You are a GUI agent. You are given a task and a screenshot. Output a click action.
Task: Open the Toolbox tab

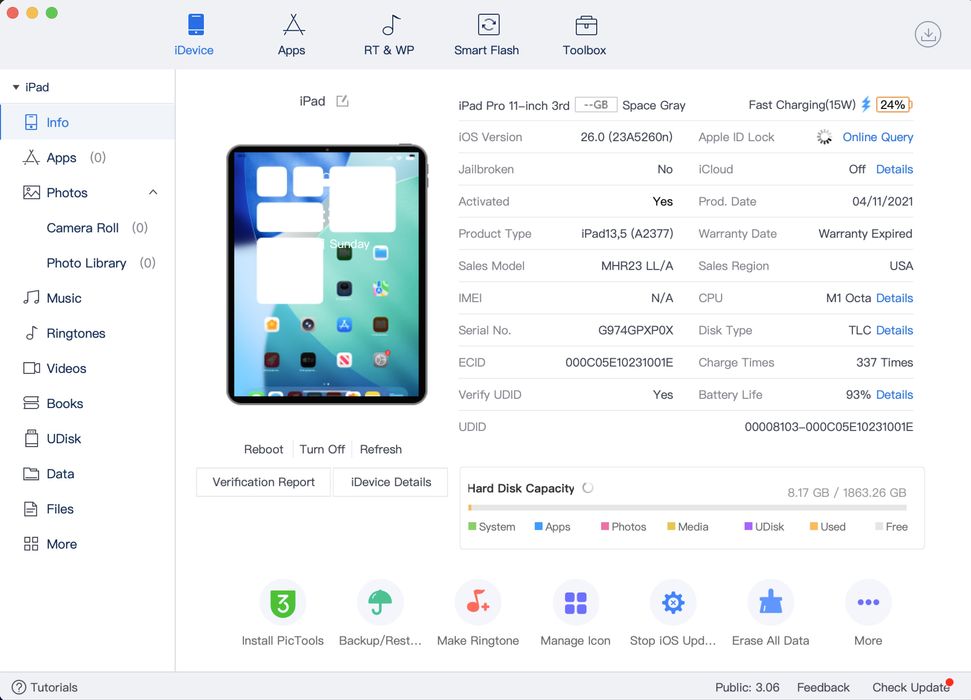click(585, 35)
